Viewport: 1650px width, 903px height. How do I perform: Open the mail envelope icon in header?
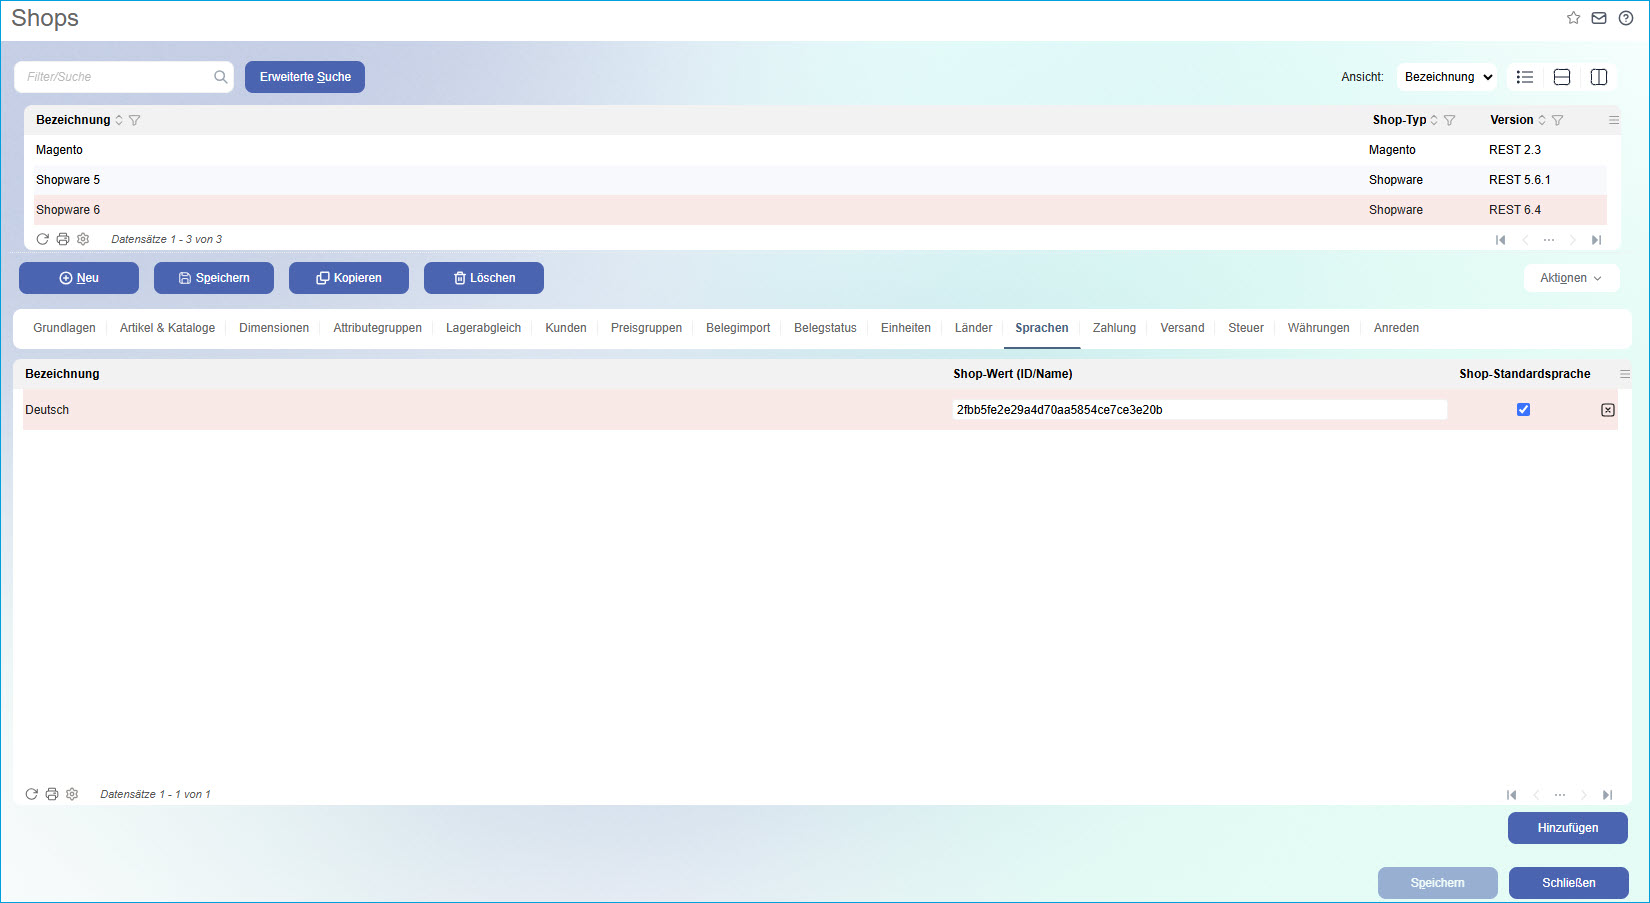pos(1599,18)
